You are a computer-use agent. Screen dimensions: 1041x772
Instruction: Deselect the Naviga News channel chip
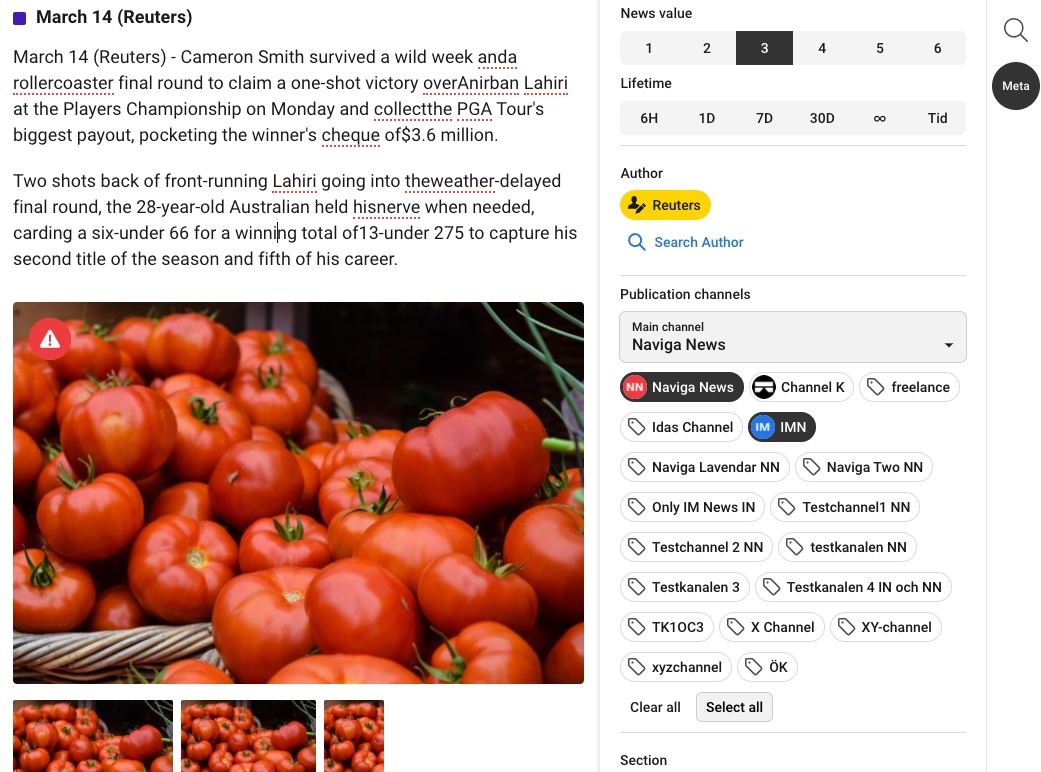pos(682,387)
